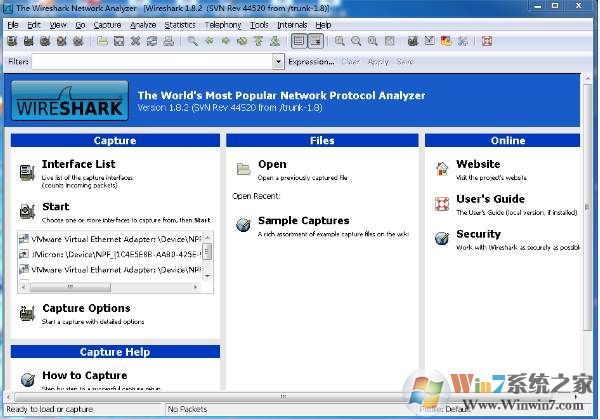Open the Analyze menu
This screenshot has width=600, height=419.
click(143, 24)
